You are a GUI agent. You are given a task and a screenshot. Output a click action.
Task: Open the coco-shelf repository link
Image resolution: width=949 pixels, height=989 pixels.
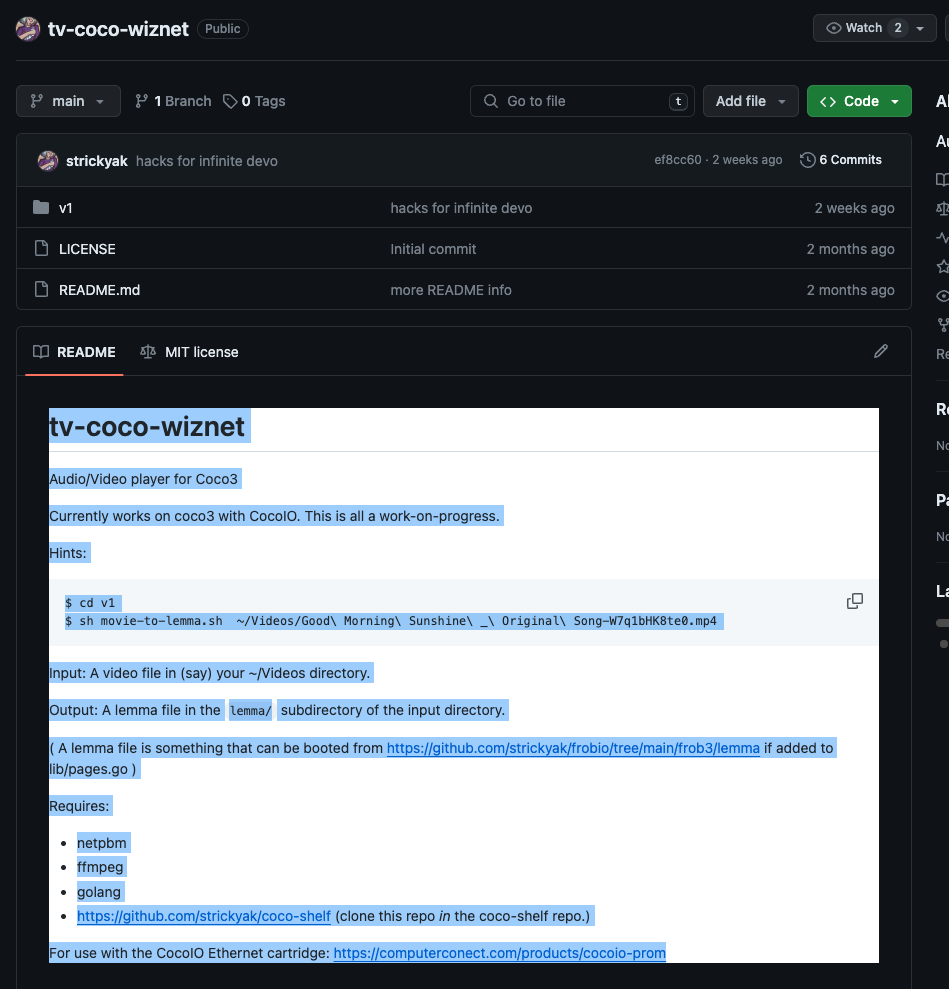tap(204, 916)
